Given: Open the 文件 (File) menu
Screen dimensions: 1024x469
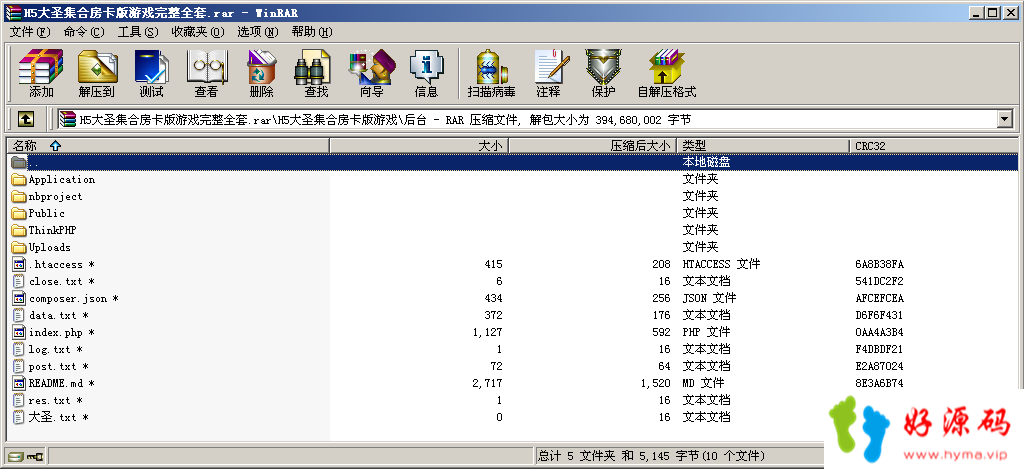Looking at the screenshot, I should coord(30,32).
